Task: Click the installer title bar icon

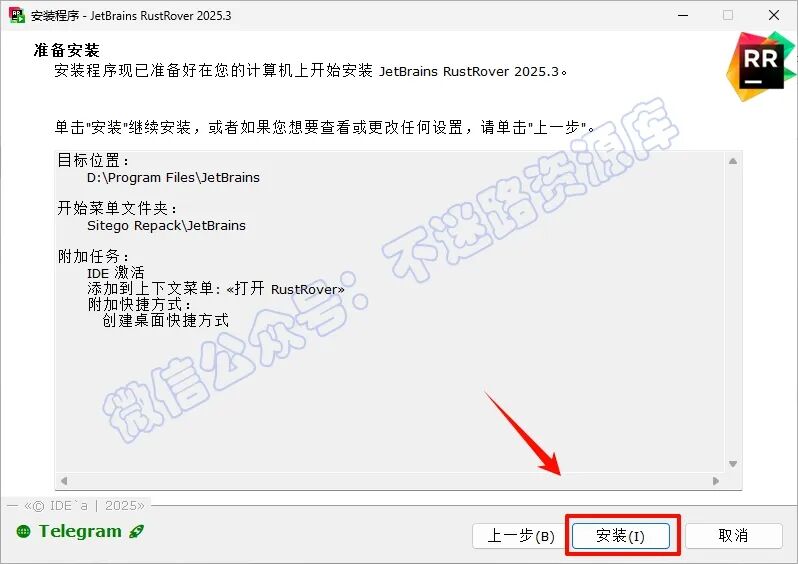Action: [x=17, y=15]
